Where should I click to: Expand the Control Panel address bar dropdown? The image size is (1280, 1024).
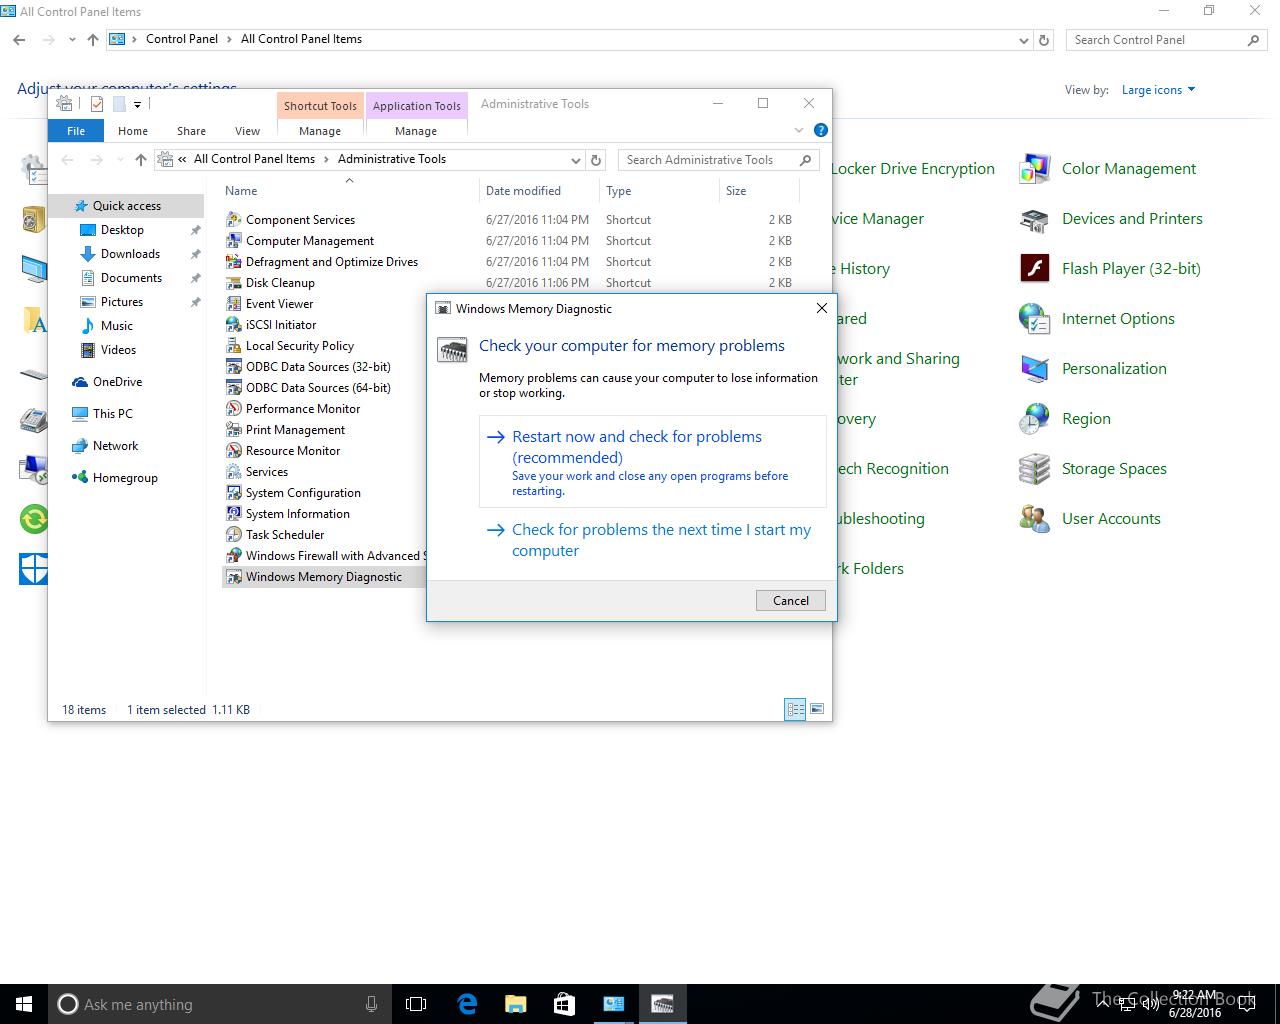click(x=1023, y=40)
